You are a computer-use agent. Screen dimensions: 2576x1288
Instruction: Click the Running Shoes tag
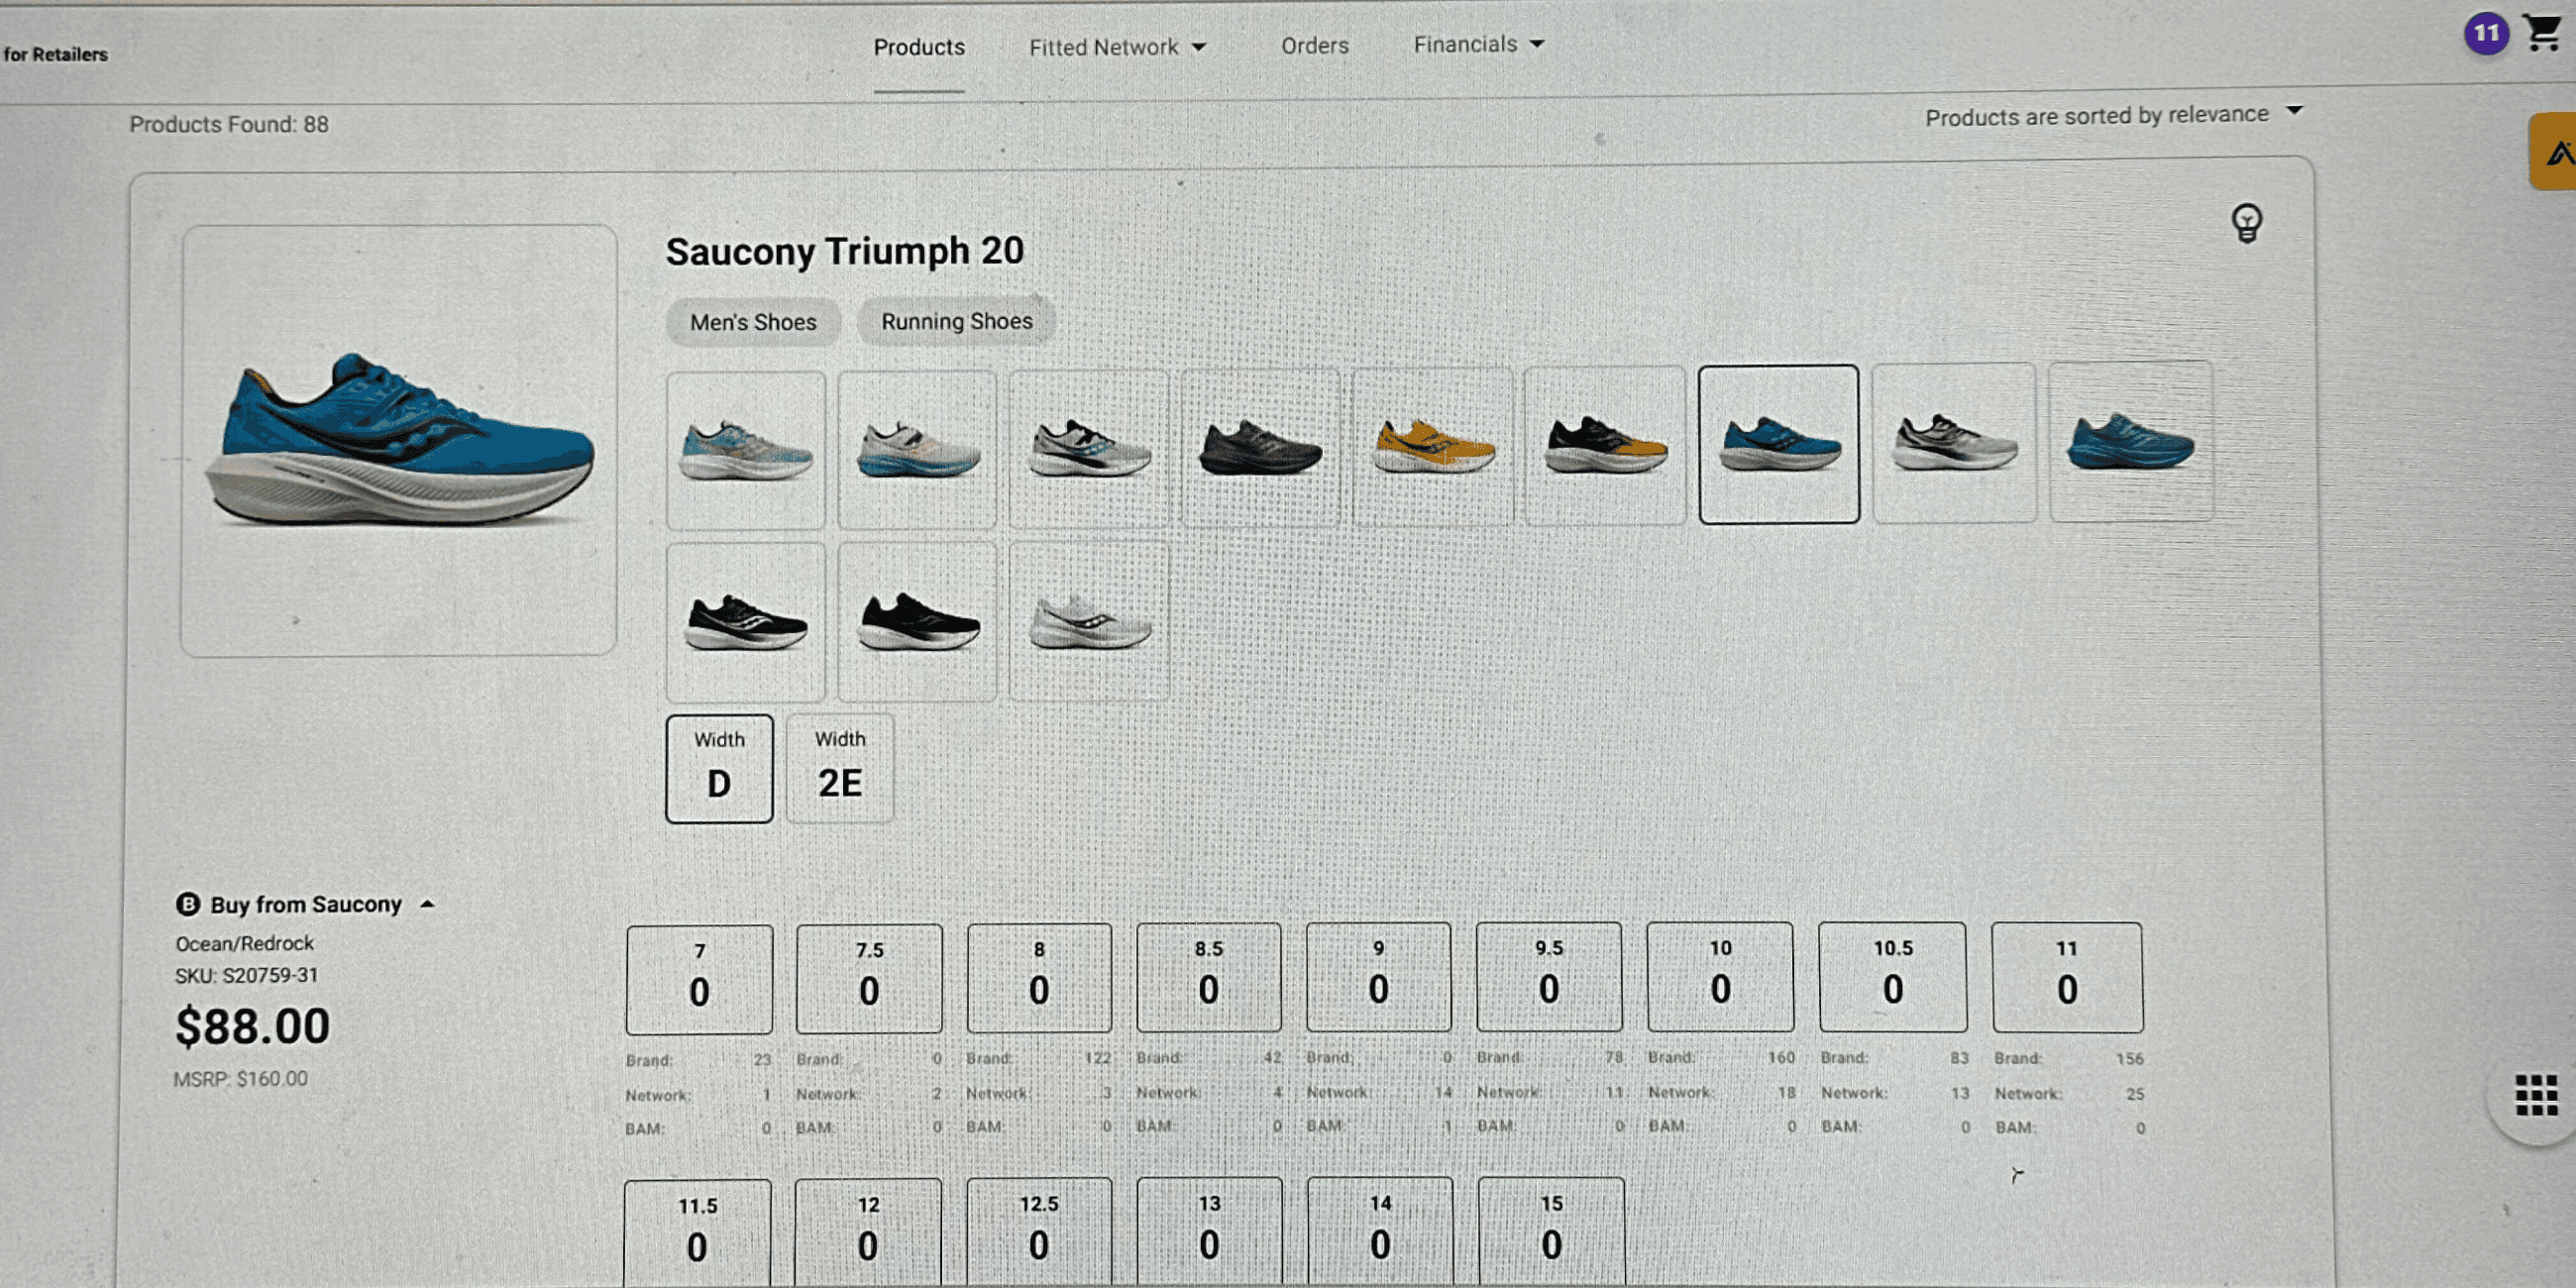[x=956, y=321]
